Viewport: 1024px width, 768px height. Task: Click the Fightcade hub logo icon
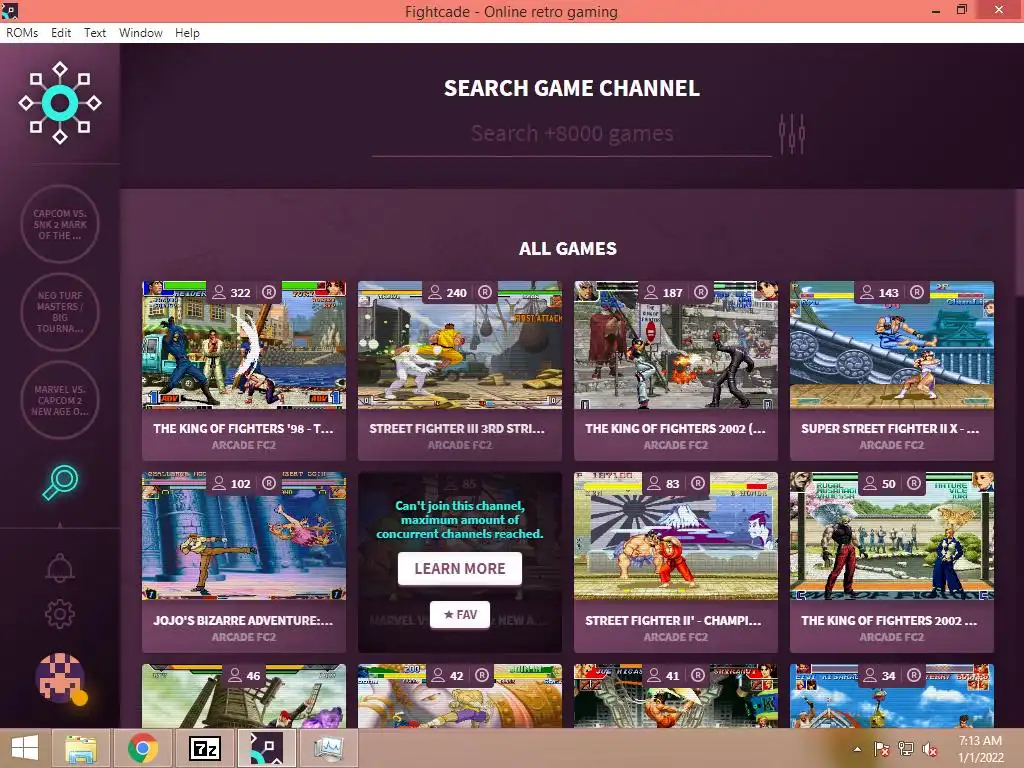coord(59,103)
